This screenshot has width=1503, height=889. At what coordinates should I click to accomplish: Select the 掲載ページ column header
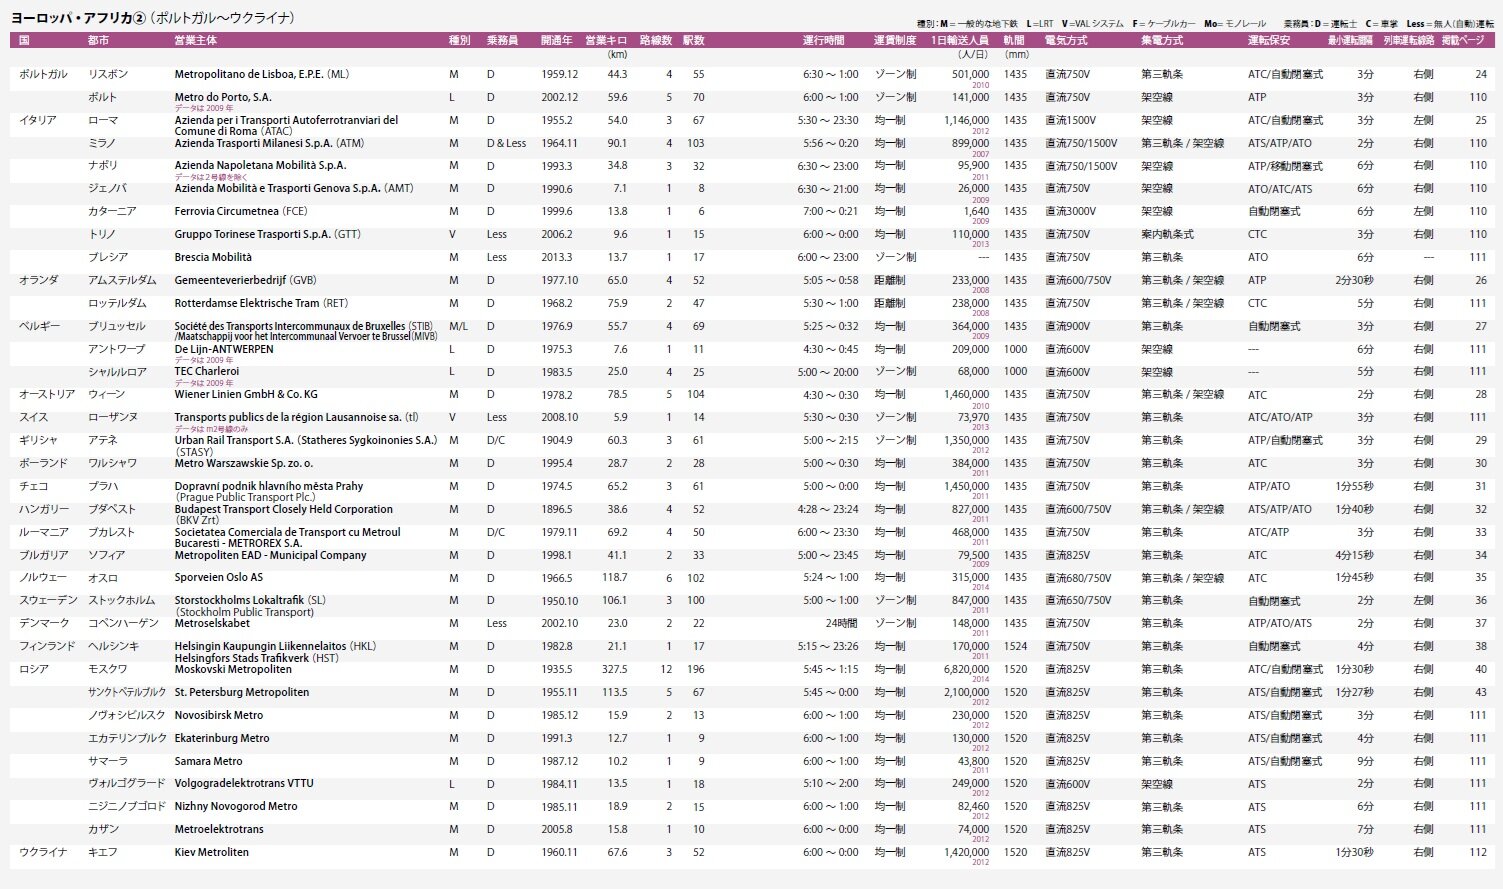click(x=1463, y=40)
